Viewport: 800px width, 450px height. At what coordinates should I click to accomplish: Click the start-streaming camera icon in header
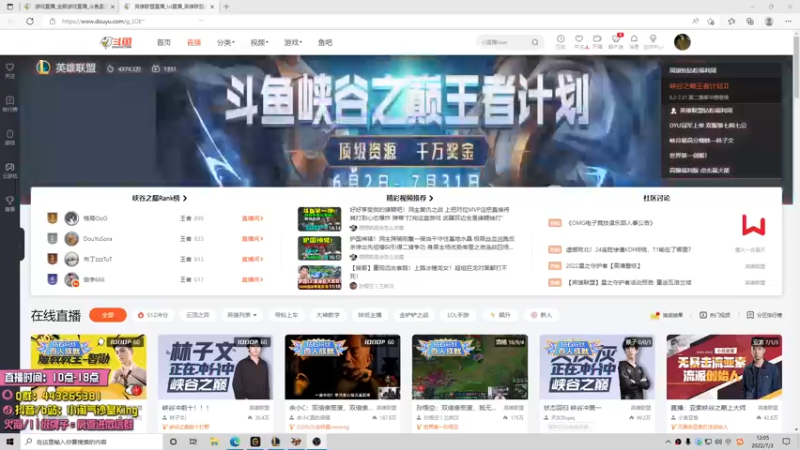[x=597, y=39]
